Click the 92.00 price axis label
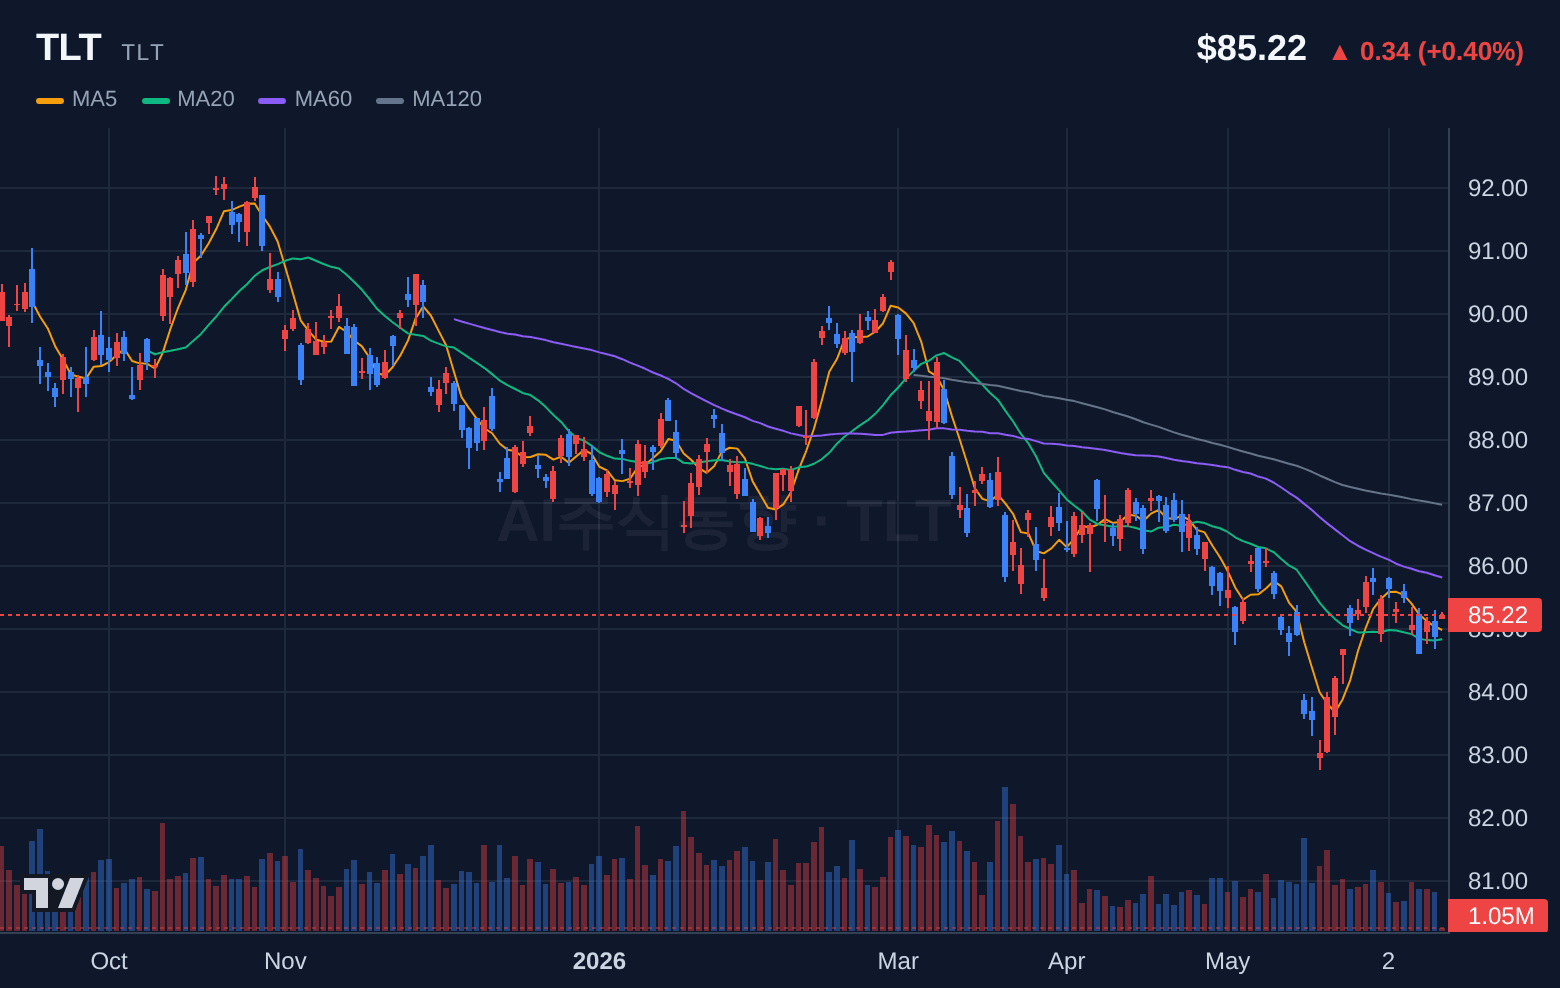This screenshot has width=1560, height=988. [1497, 188]
